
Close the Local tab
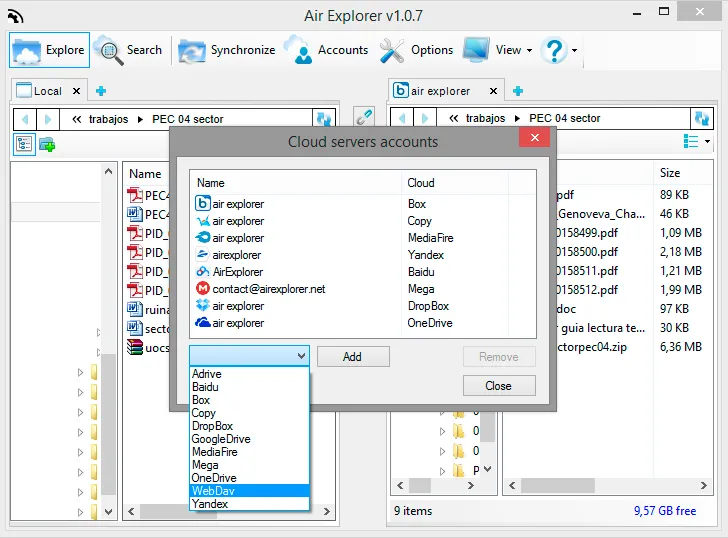[76, 91]
